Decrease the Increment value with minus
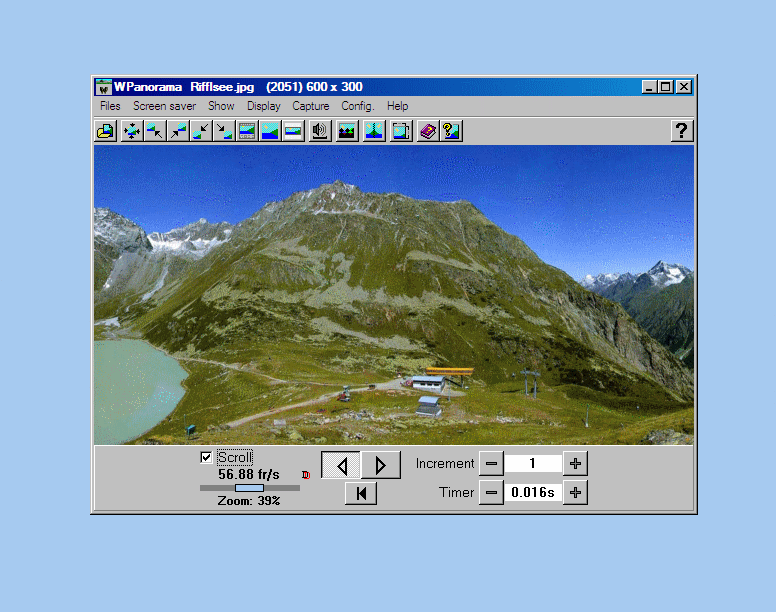 click(x=491, y=464)
